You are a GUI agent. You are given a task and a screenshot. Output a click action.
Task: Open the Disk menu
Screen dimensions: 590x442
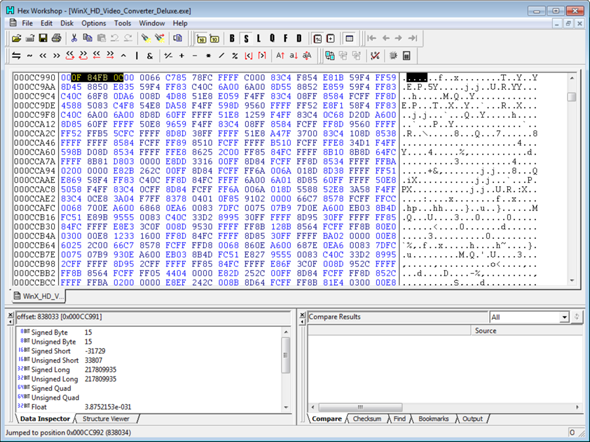tap(67, 23)
